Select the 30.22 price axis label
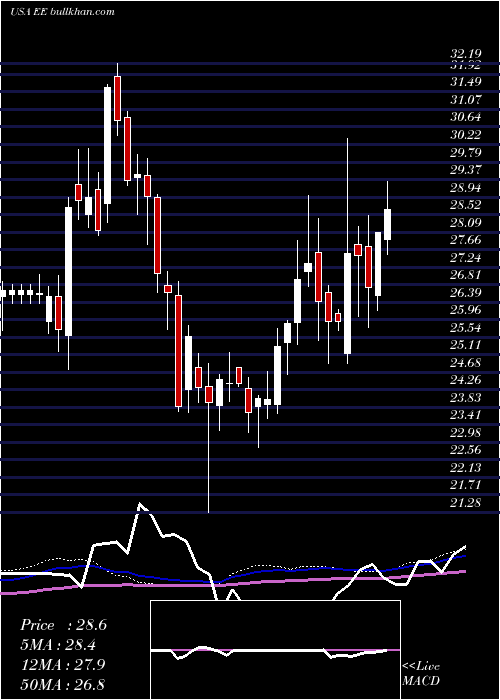This screenshot has width=500, height=700. coord(465,135)
